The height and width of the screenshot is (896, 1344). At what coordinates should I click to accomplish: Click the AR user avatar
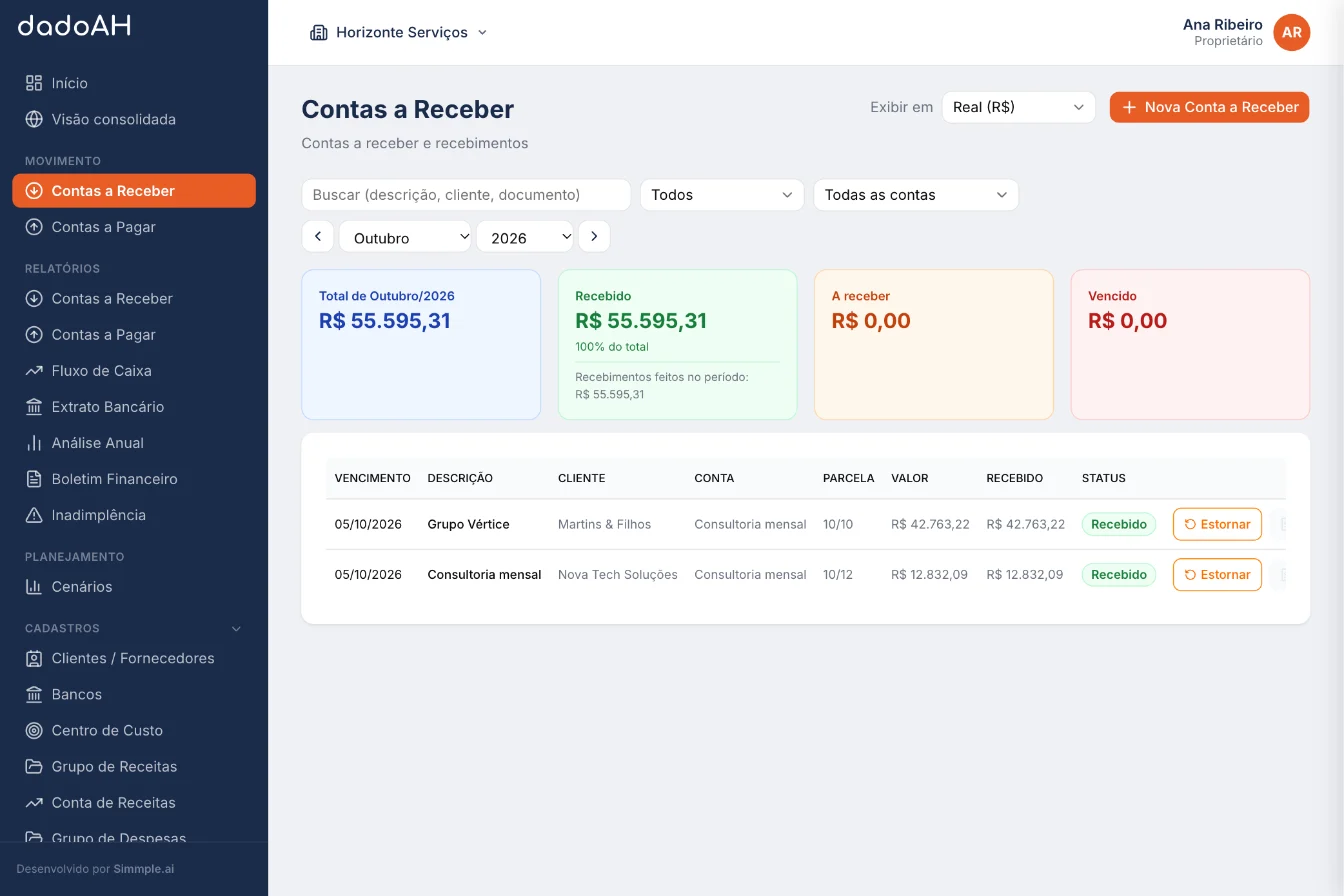(1292, 32)
